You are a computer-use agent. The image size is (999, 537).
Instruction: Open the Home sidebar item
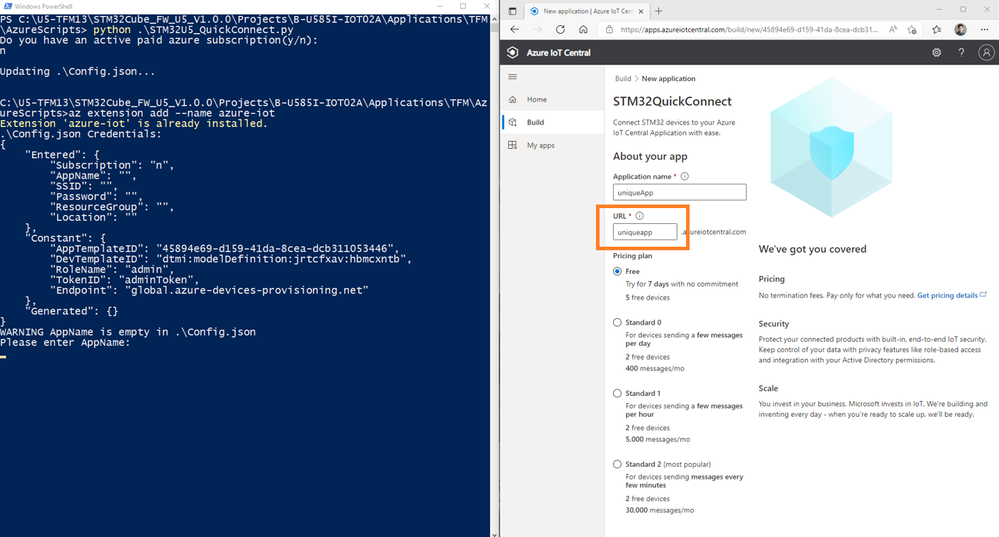553,99
